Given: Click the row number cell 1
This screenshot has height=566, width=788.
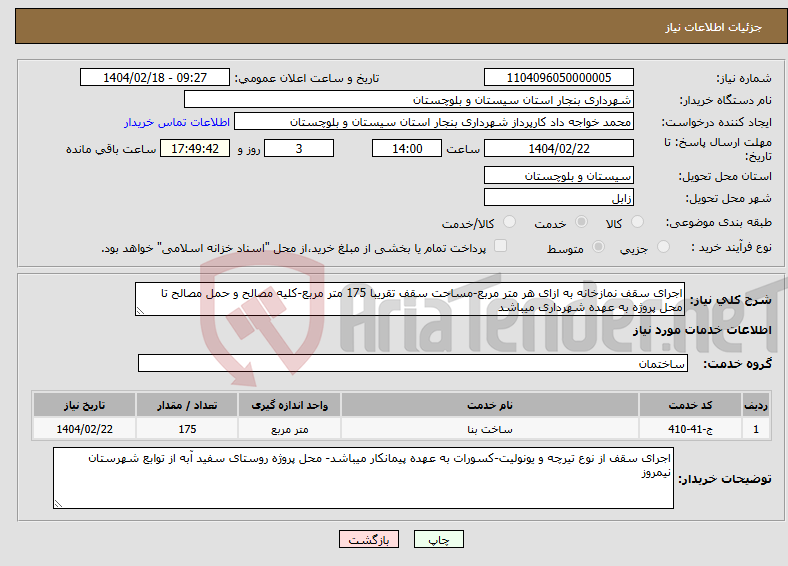Looking at the screenshot, I should (756, 429).
